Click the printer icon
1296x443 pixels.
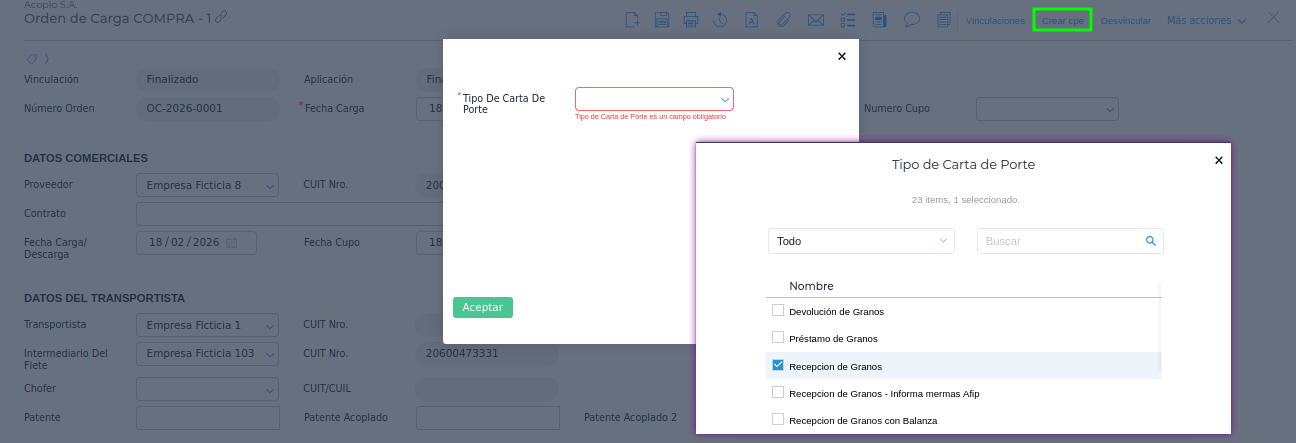(x=690, y=20)
